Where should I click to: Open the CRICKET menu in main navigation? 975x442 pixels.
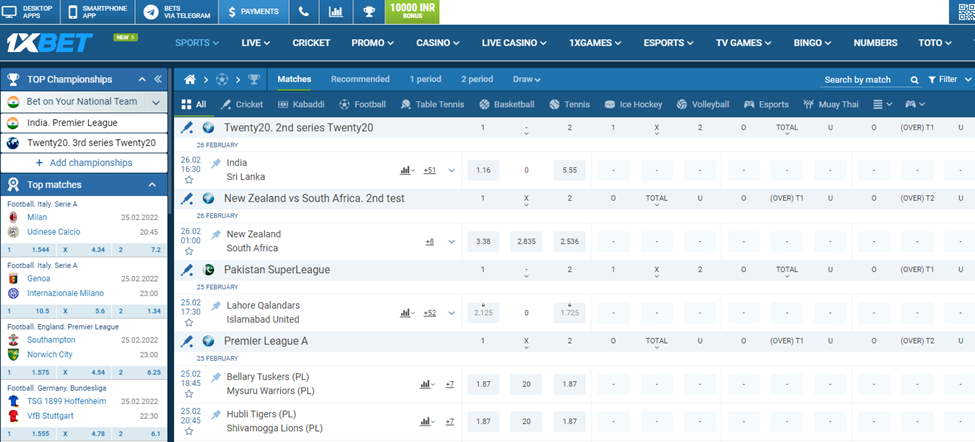(x=311, y=43)
